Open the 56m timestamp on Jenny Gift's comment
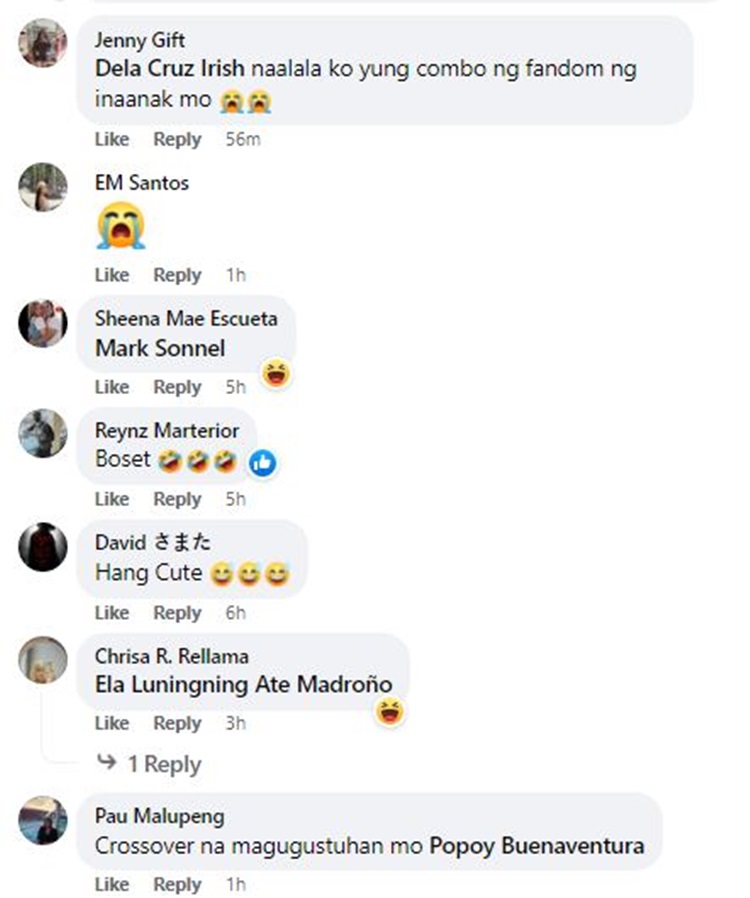750x898 pixels. (x=243, y=139)
